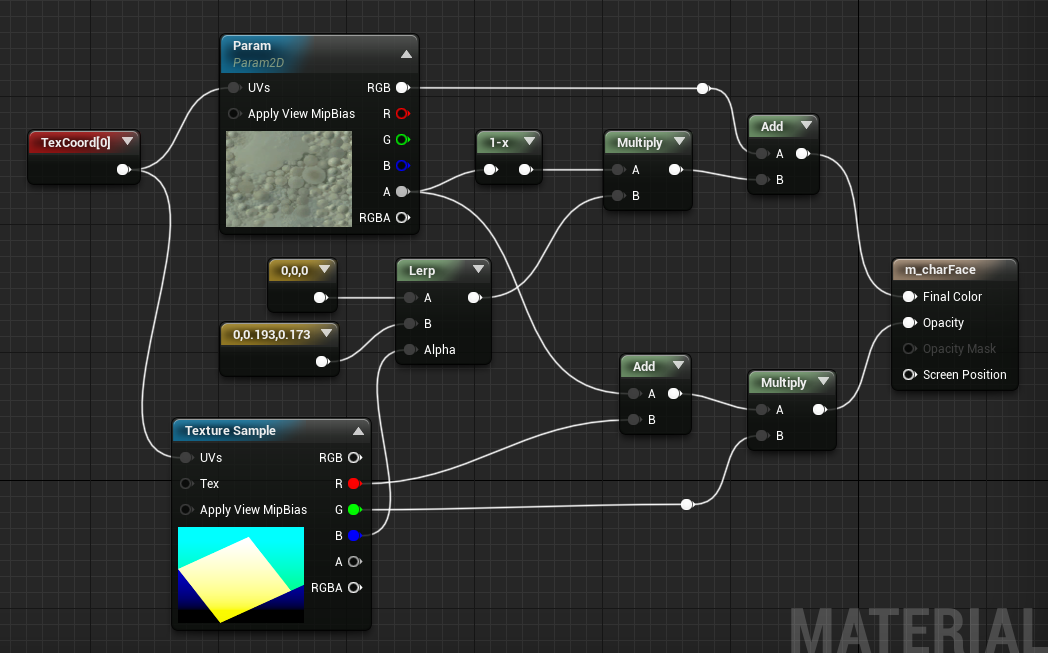Click the upper Add node B input pin
This screenshot has height=653, width=1048.
pos(763,180)
